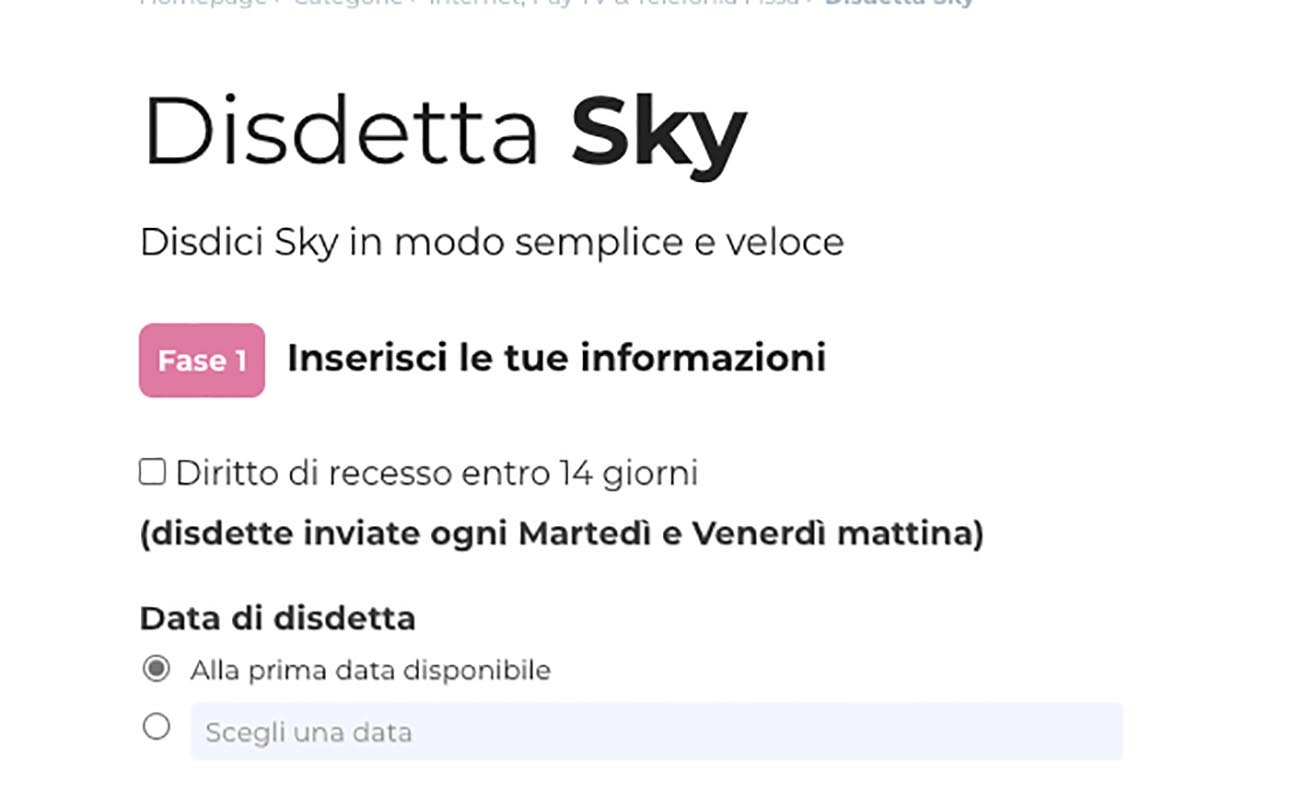Enable the Diritto di recesso checkbox
1304x802 pixels.
152,472
